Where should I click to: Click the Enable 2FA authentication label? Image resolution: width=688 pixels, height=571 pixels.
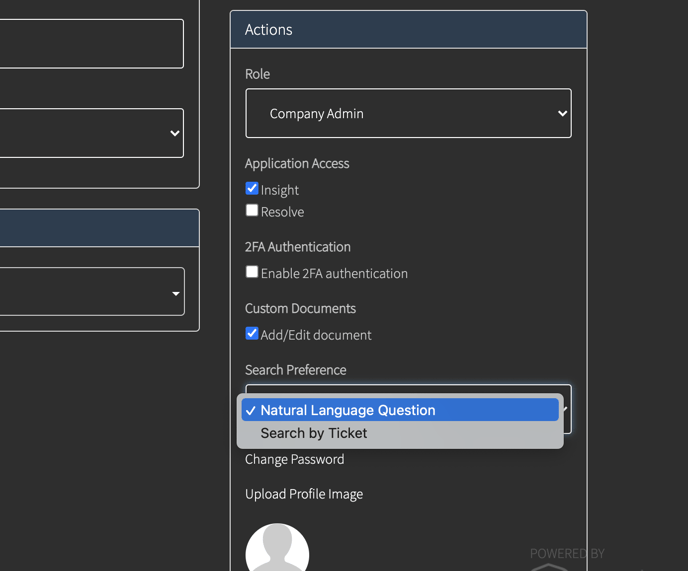334,273
